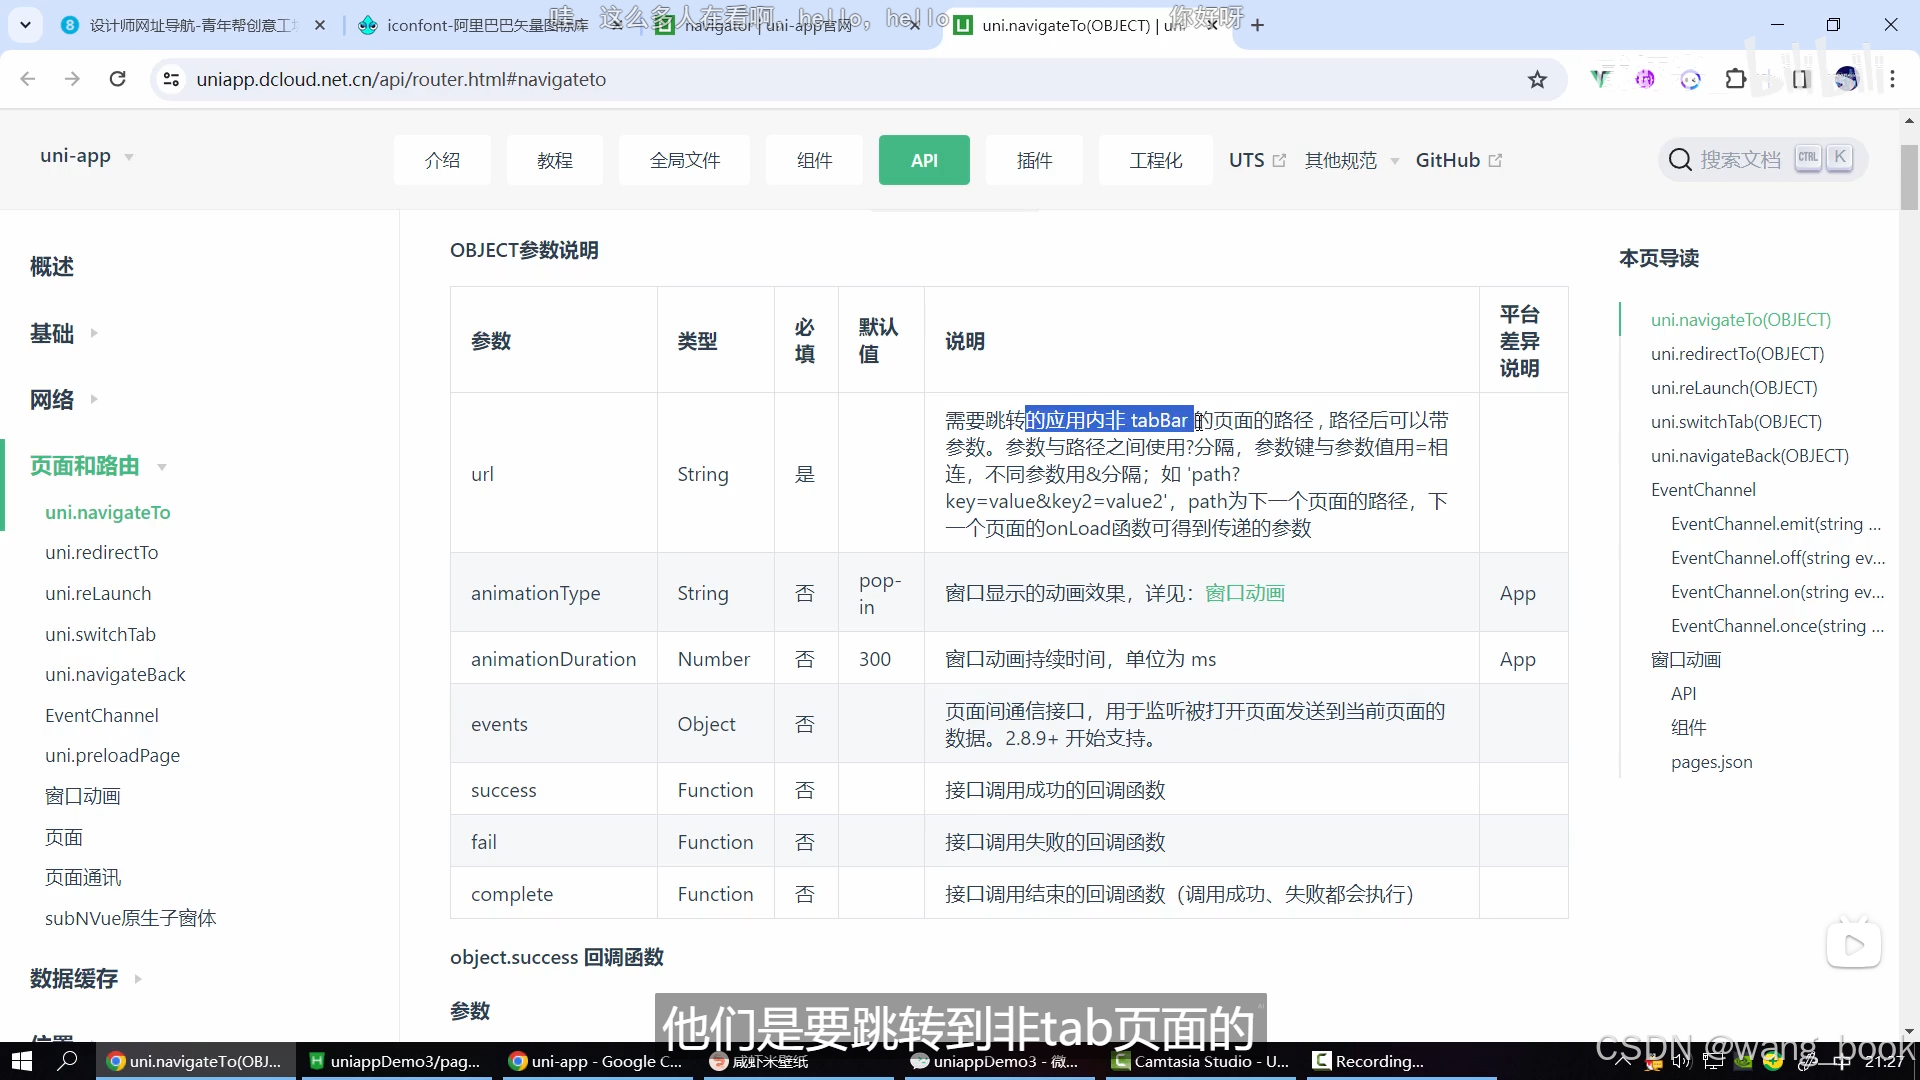Open the UTS external link
This screenshot has height=1080, width=1920.
(1257, 160)
